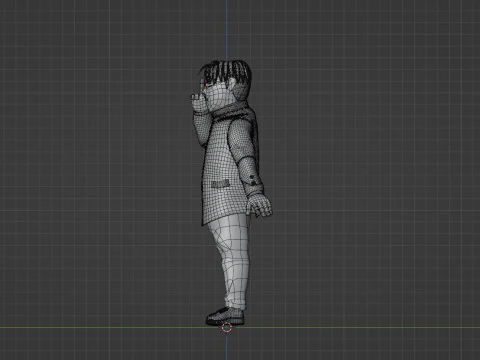480x360 pixels.
Task: Click the coat sleeve cuff buttons
Action: 253,180
